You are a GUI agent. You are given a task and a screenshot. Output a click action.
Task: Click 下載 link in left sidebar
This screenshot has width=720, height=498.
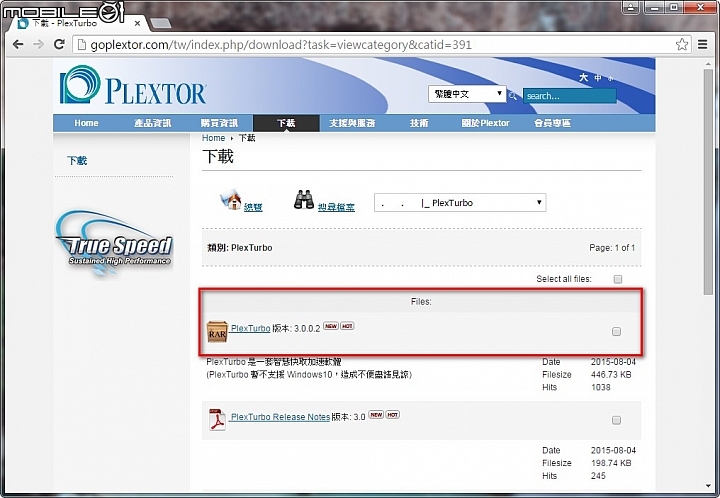pyautogui.click(x=77, y=160)
